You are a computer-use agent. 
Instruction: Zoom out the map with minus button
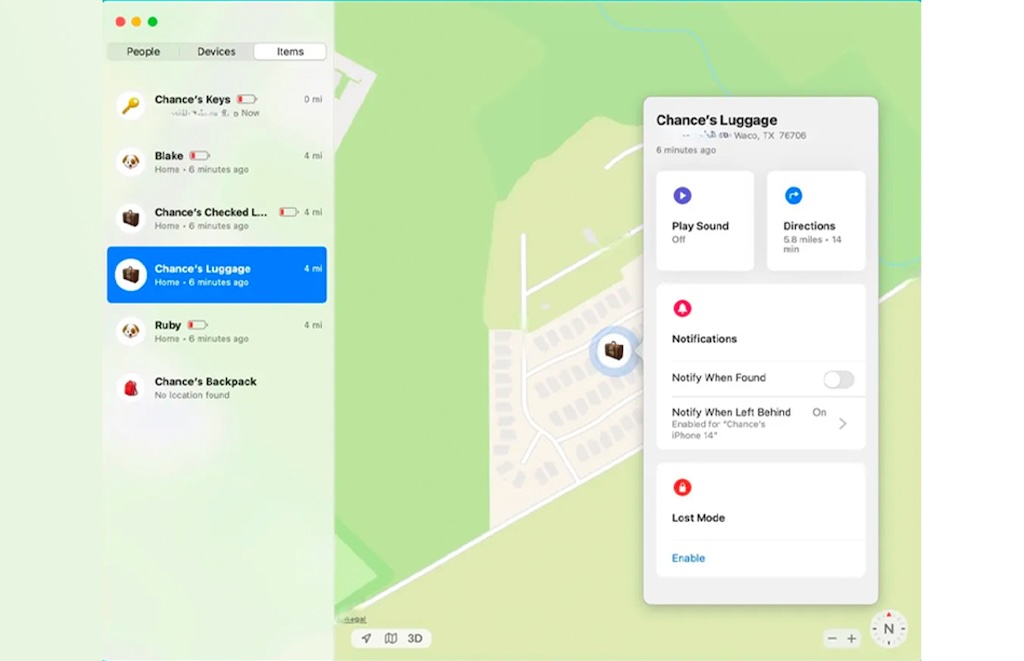tap(831, 638)
